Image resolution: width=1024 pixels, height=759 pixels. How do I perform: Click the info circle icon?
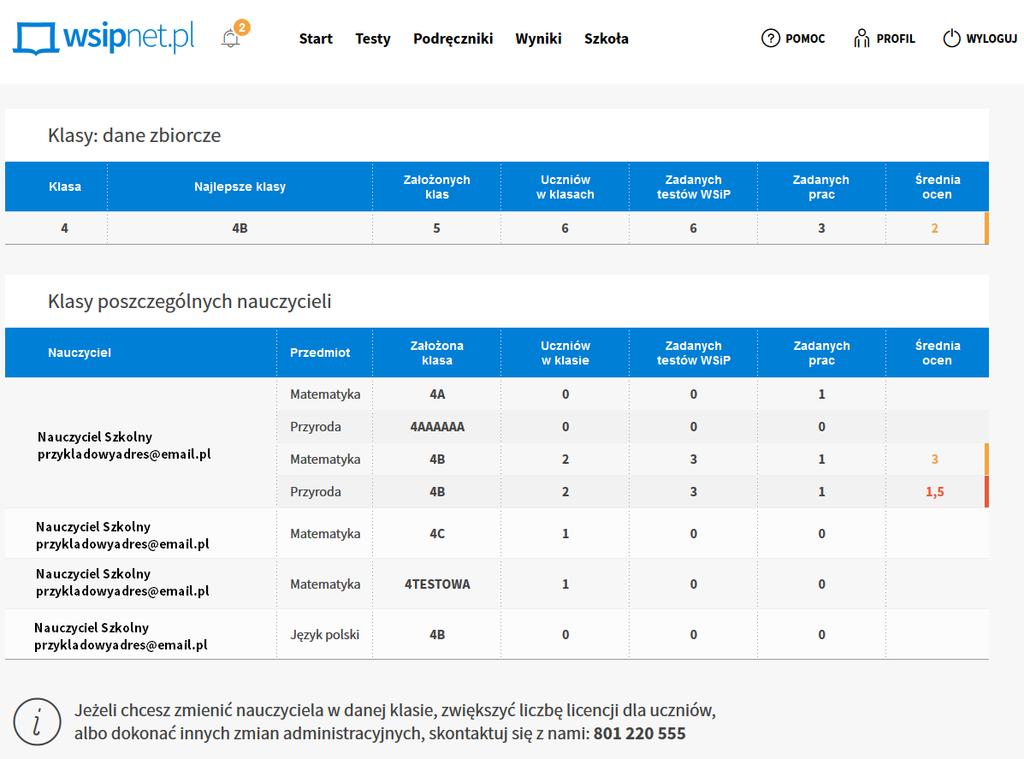point(37,722)
